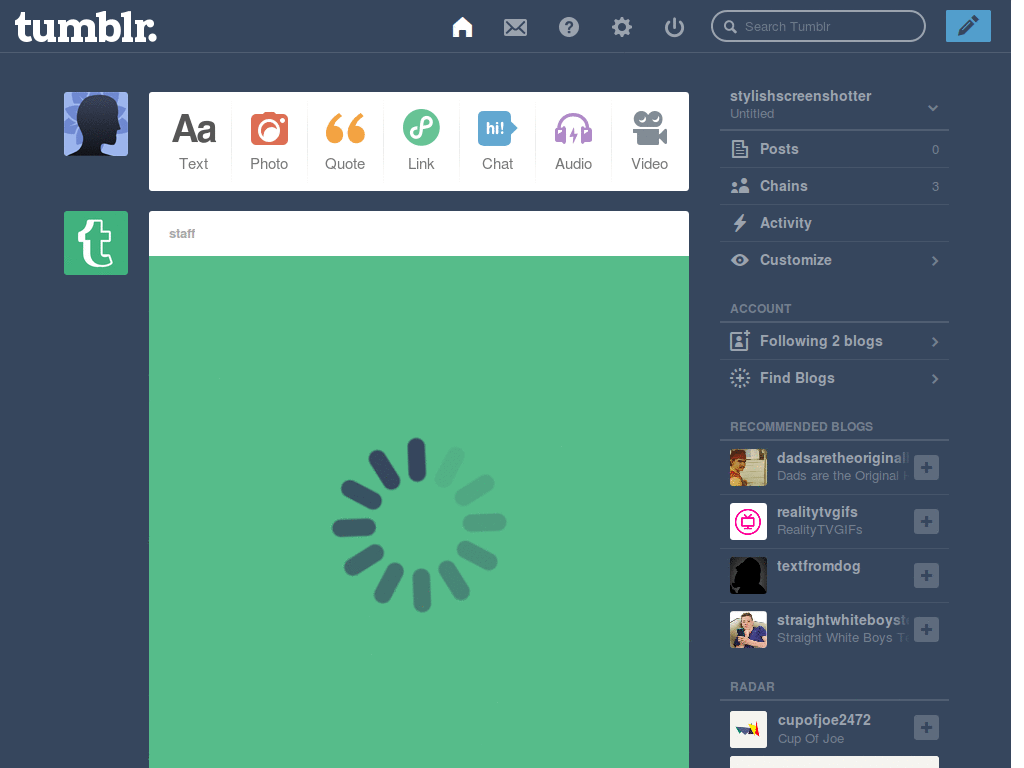Click the dadsaretheoriginal avatar thumbnail
The height and width of the screenshot is (768, 1024).
[748, 468]
